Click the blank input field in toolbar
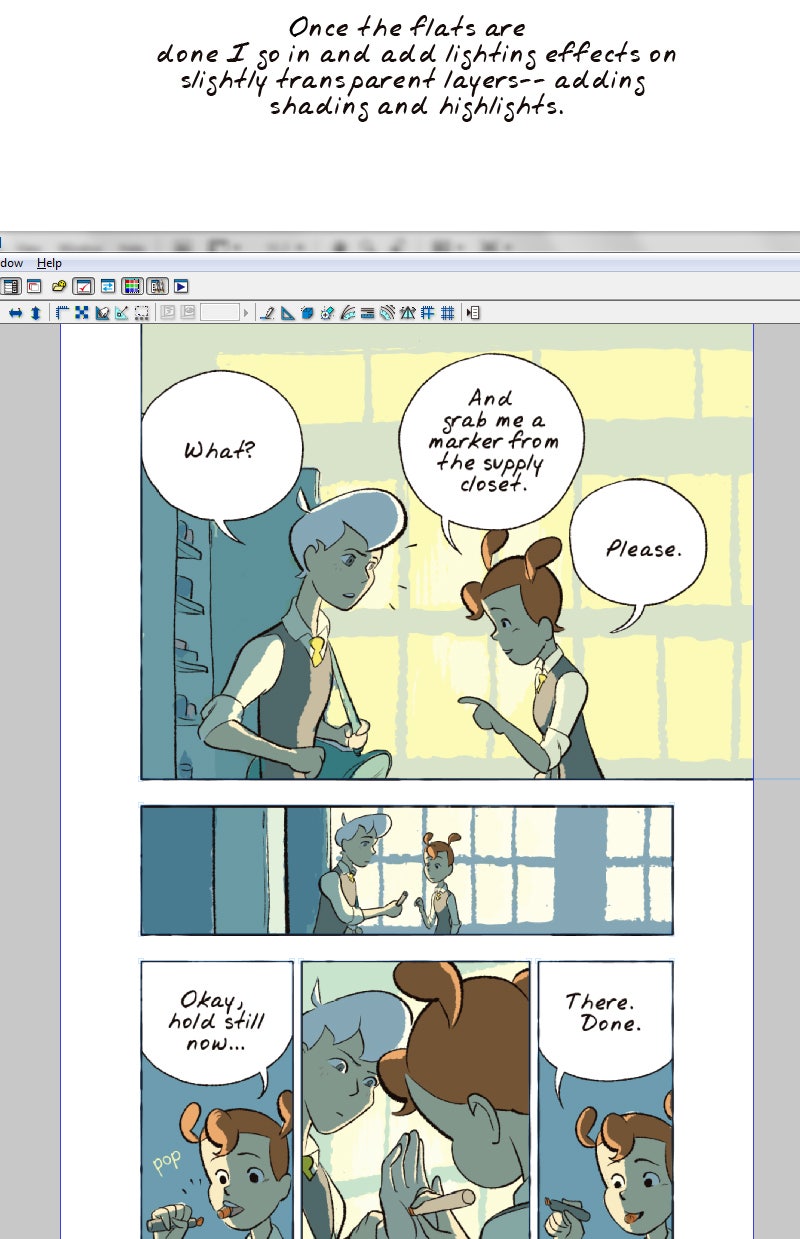The image size is (800, 1239). pos(219,313)
